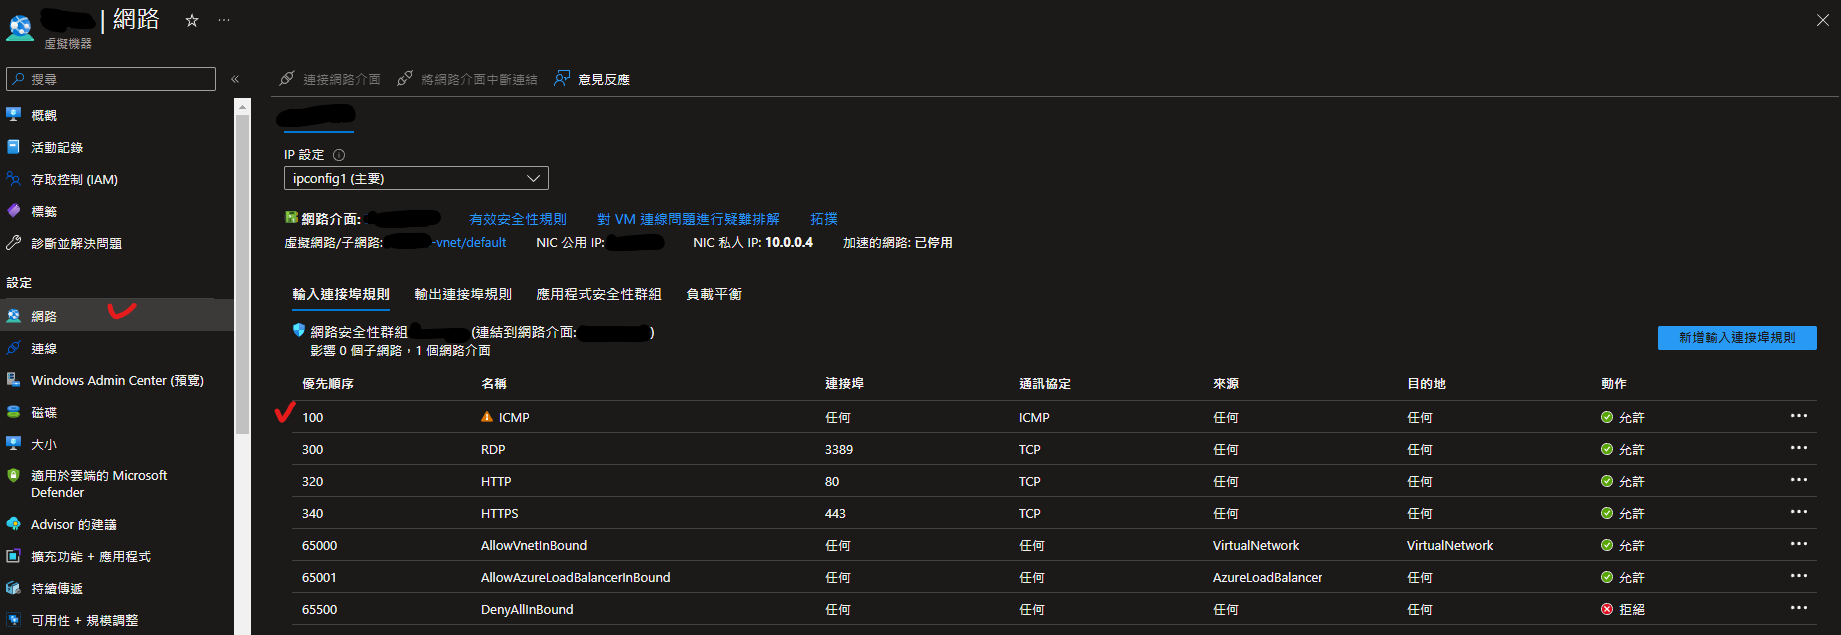Viewport: 1841px width, 635px height.
Task: Click the 將網路介面中斷連結 toolbar button
Action: point(467,79)
